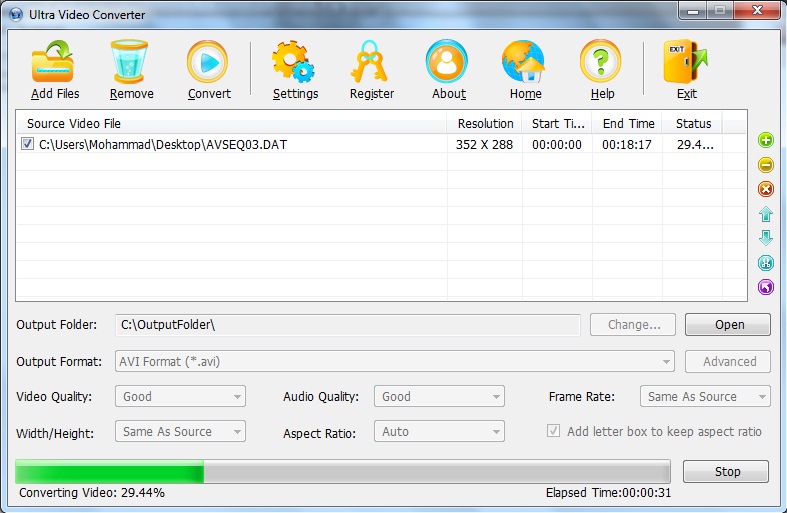Click the Start Time column header

coord(557,123)
